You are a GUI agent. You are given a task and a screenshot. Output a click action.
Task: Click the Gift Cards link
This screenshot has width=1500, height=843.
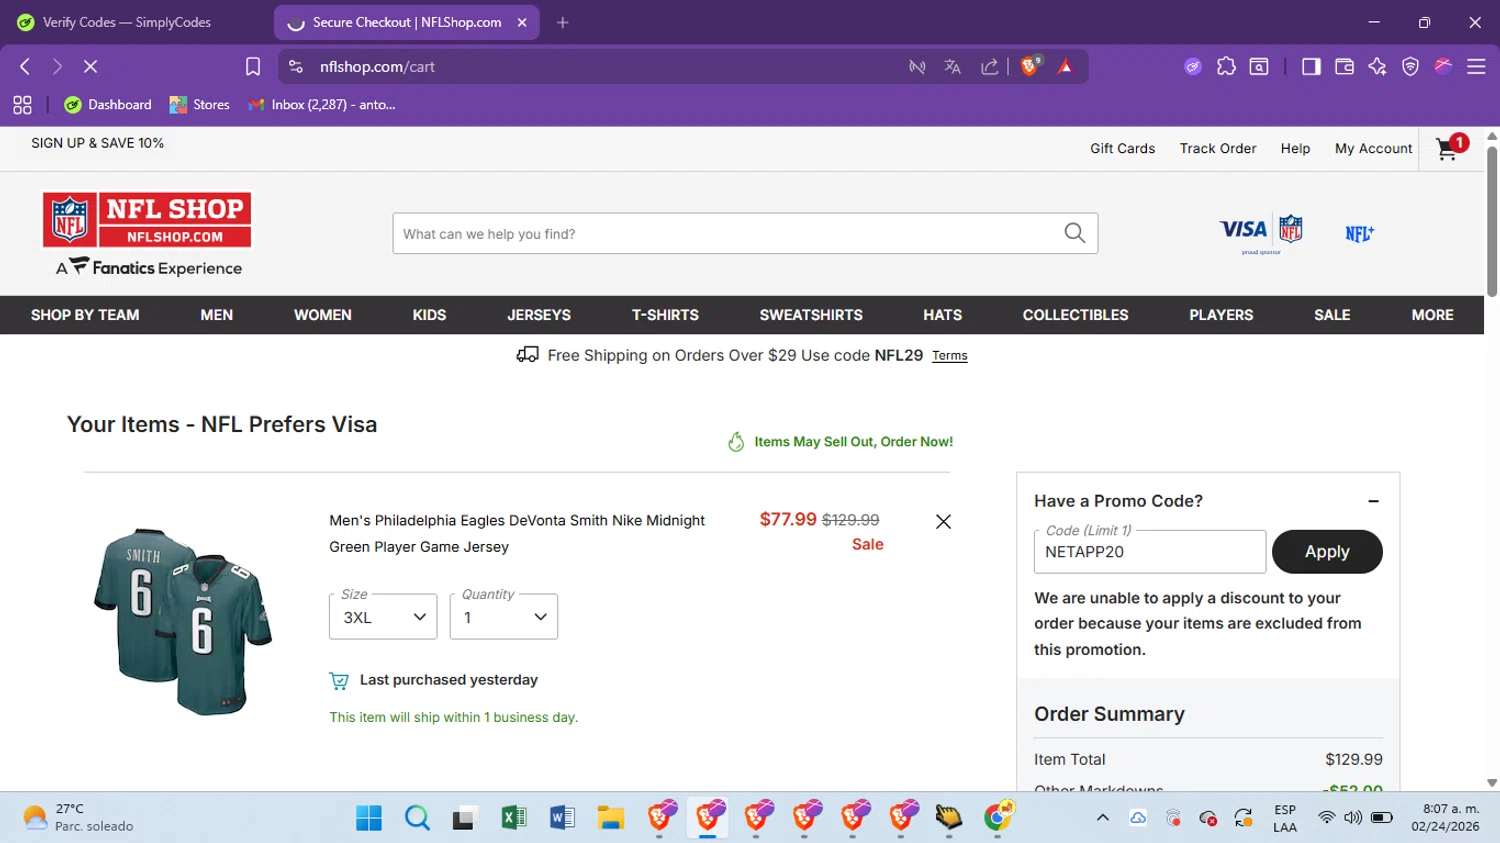(x=1122, y=148)
